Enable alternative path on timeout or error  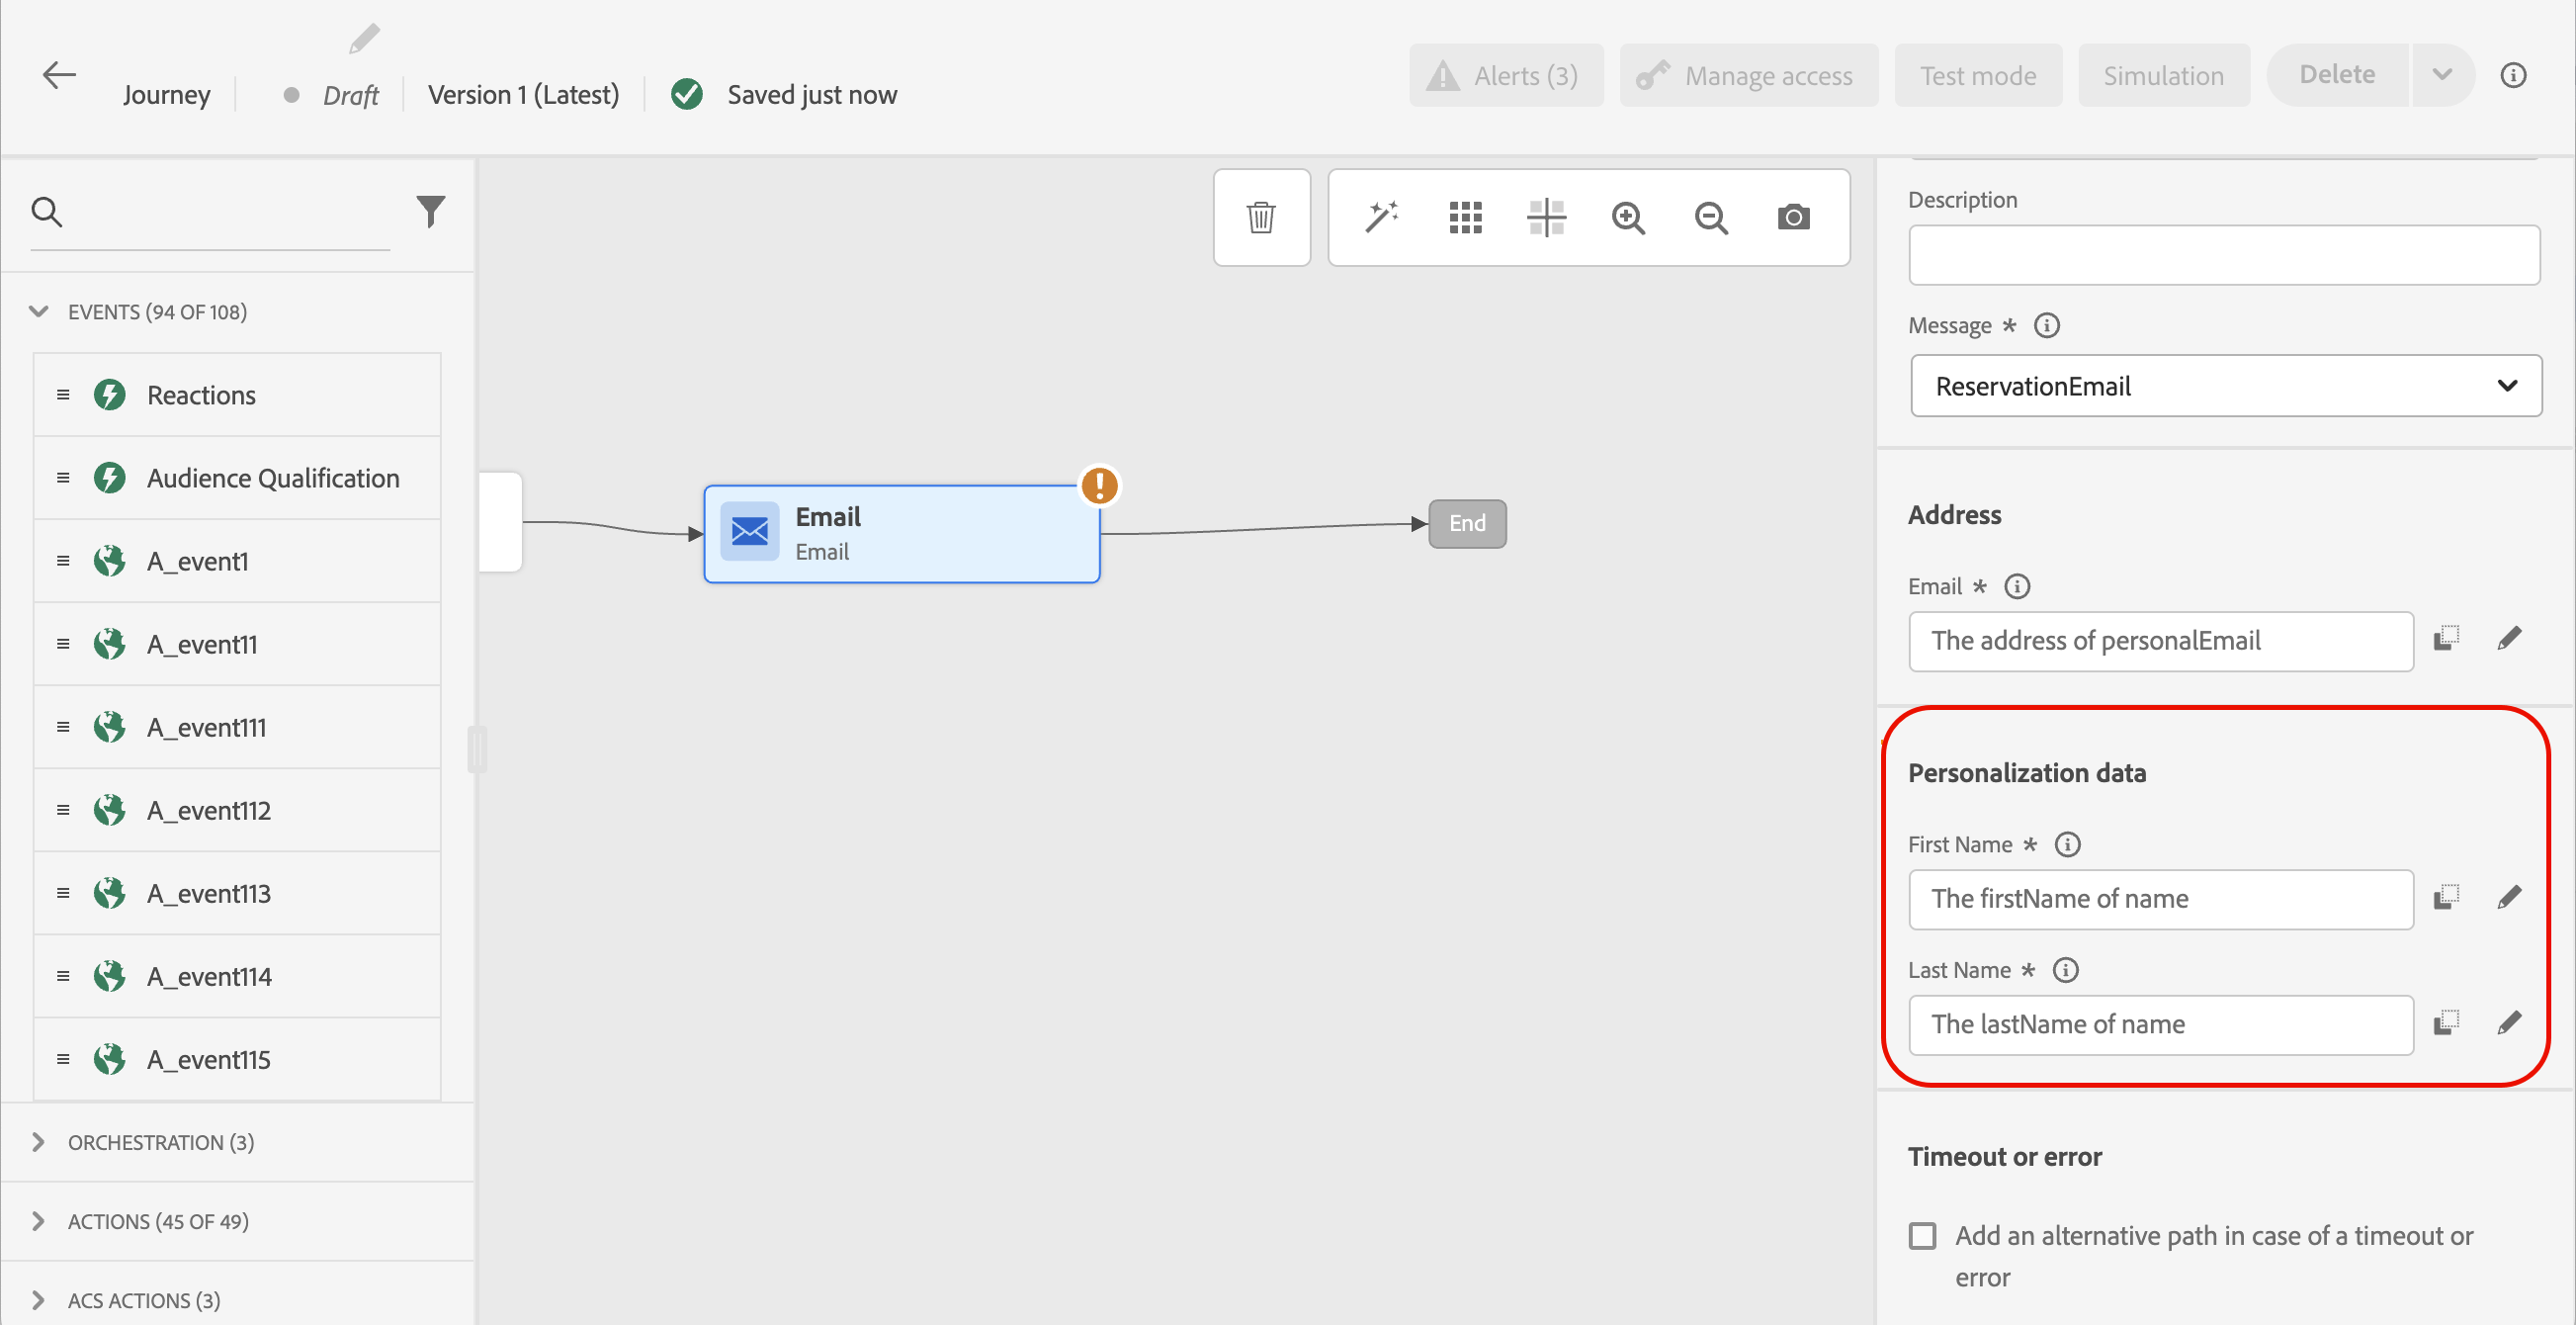(x=1922, y=1236)
